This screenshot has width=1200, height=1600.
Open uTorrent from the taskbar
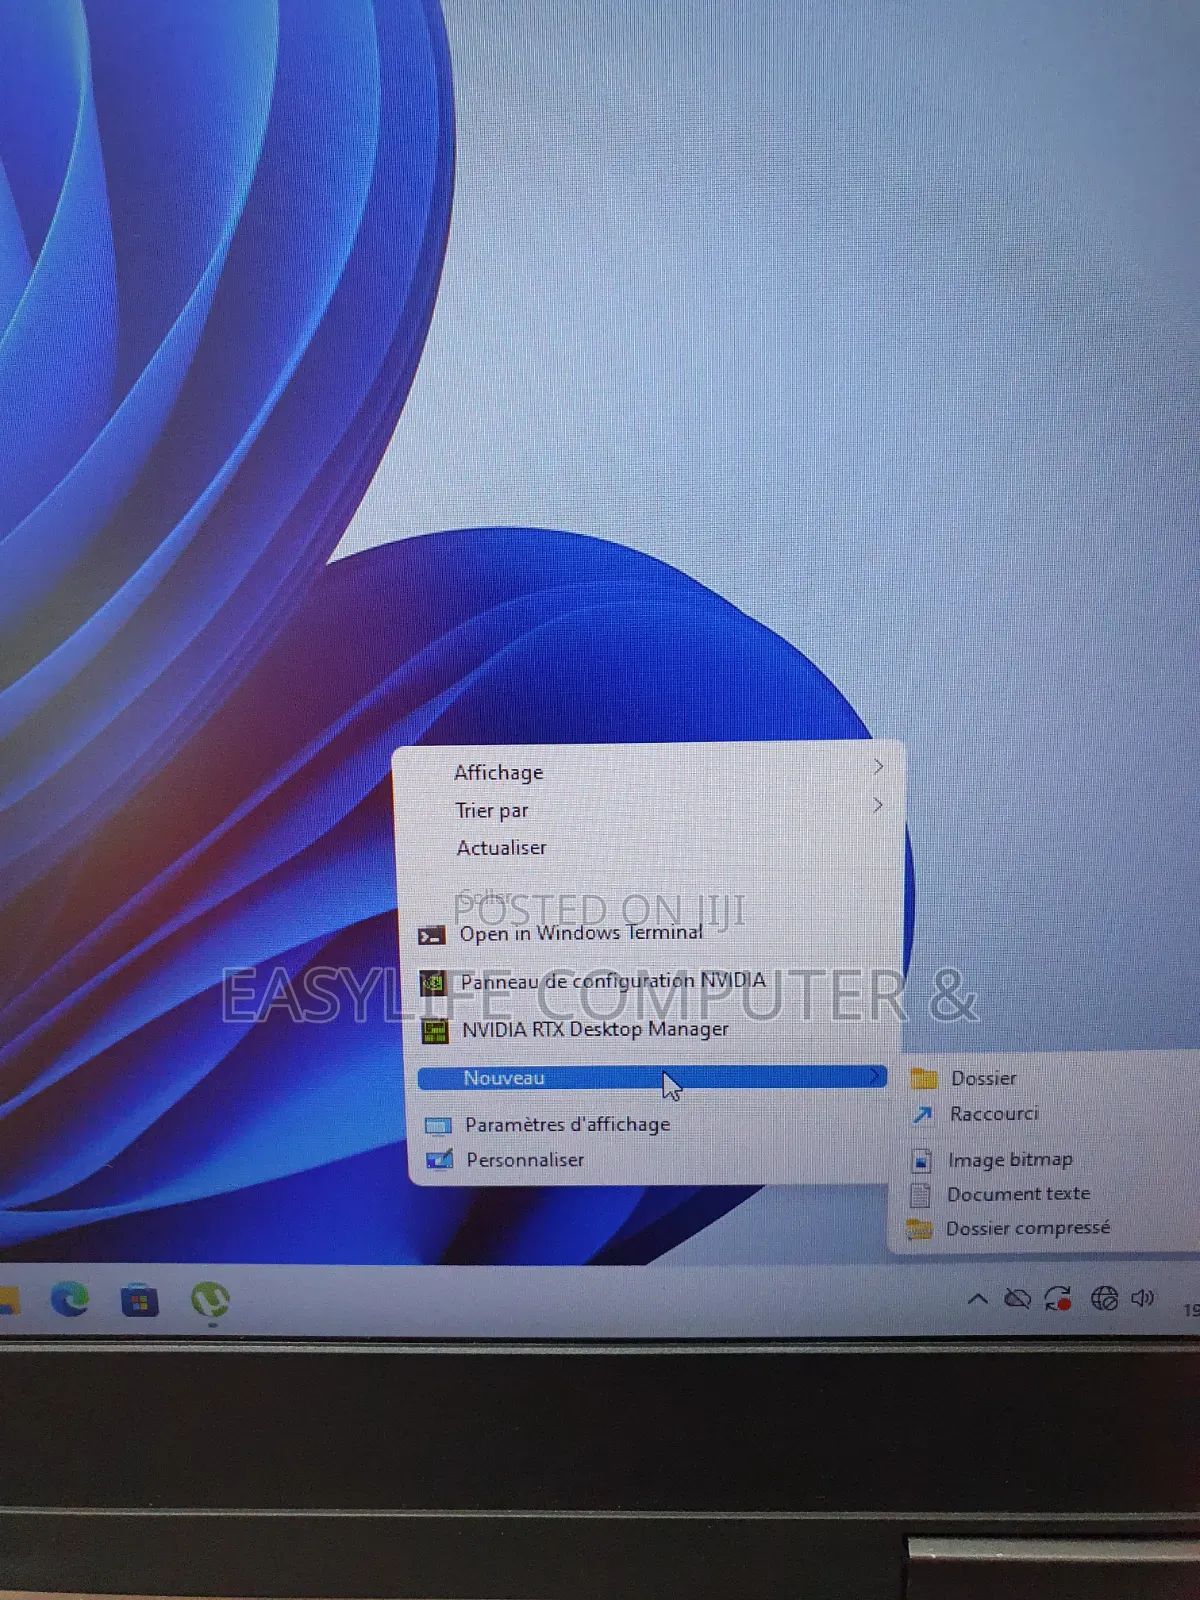pos(210,1300)
